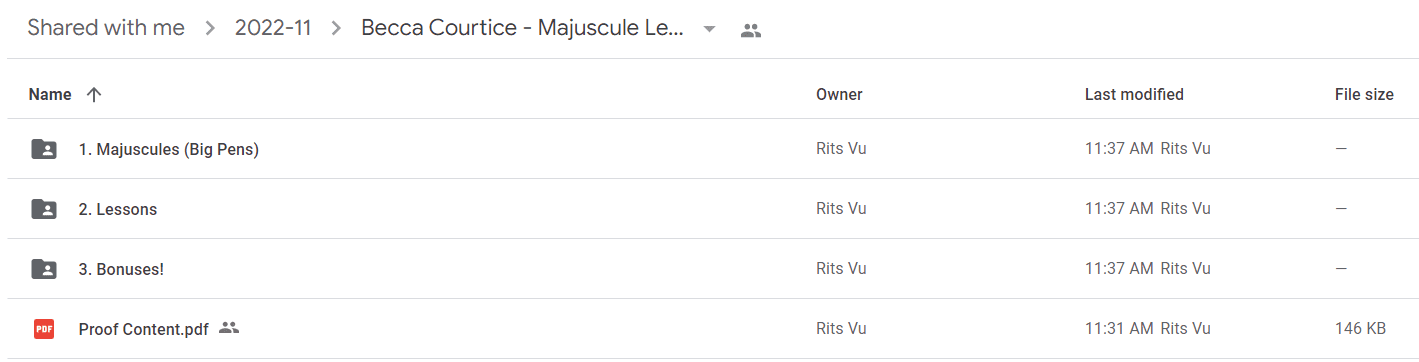Click the chevron after the 2022-11 breadcrumb
Screen dimensions: 1419x362
337,29
